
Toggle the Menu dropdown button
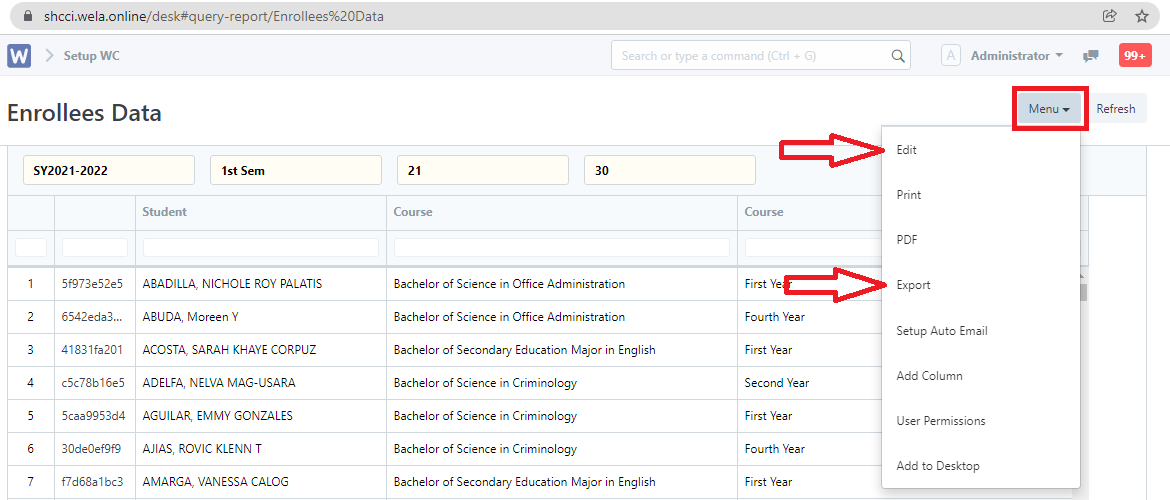click(1049, 109)
